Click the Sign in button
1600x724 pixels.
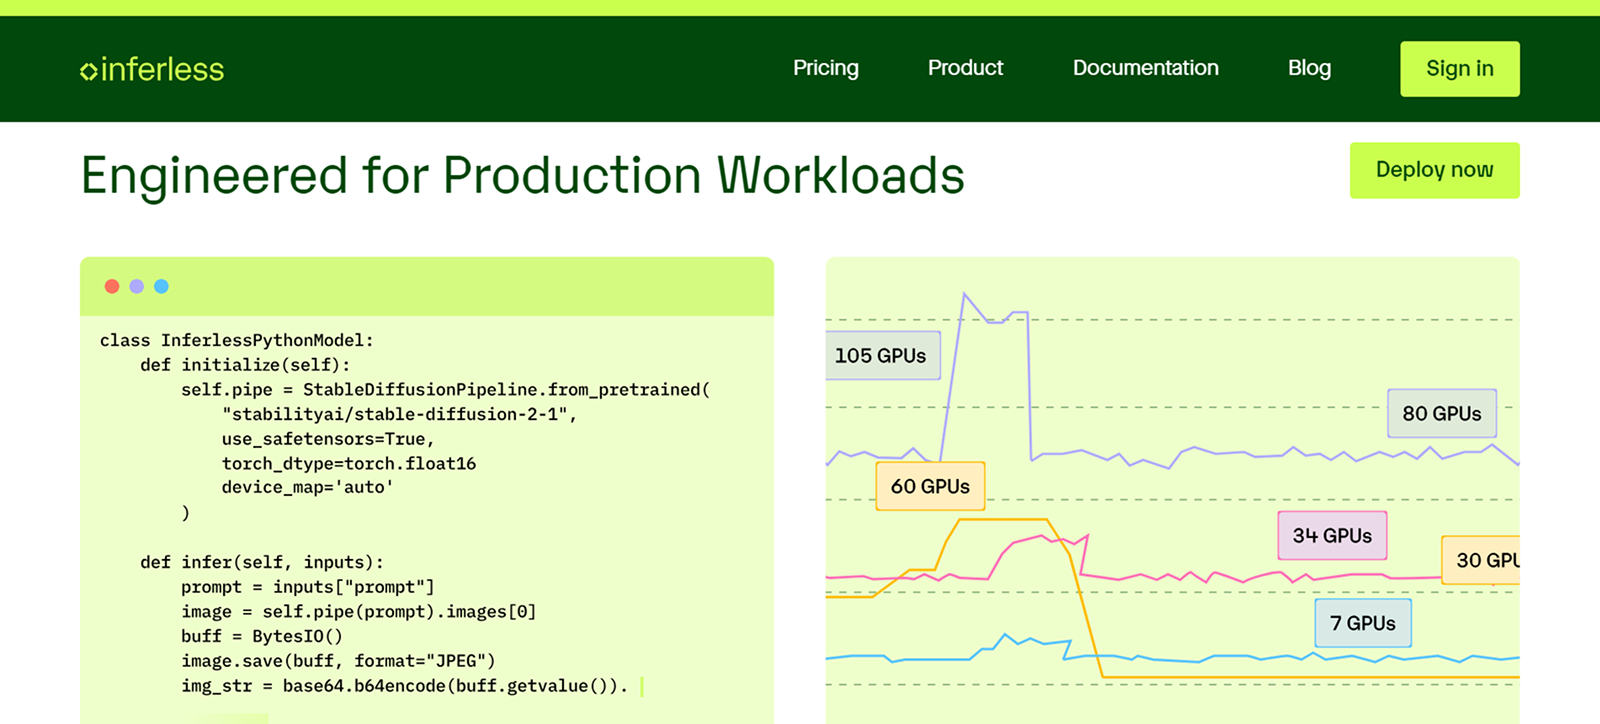click(1460, 69)
